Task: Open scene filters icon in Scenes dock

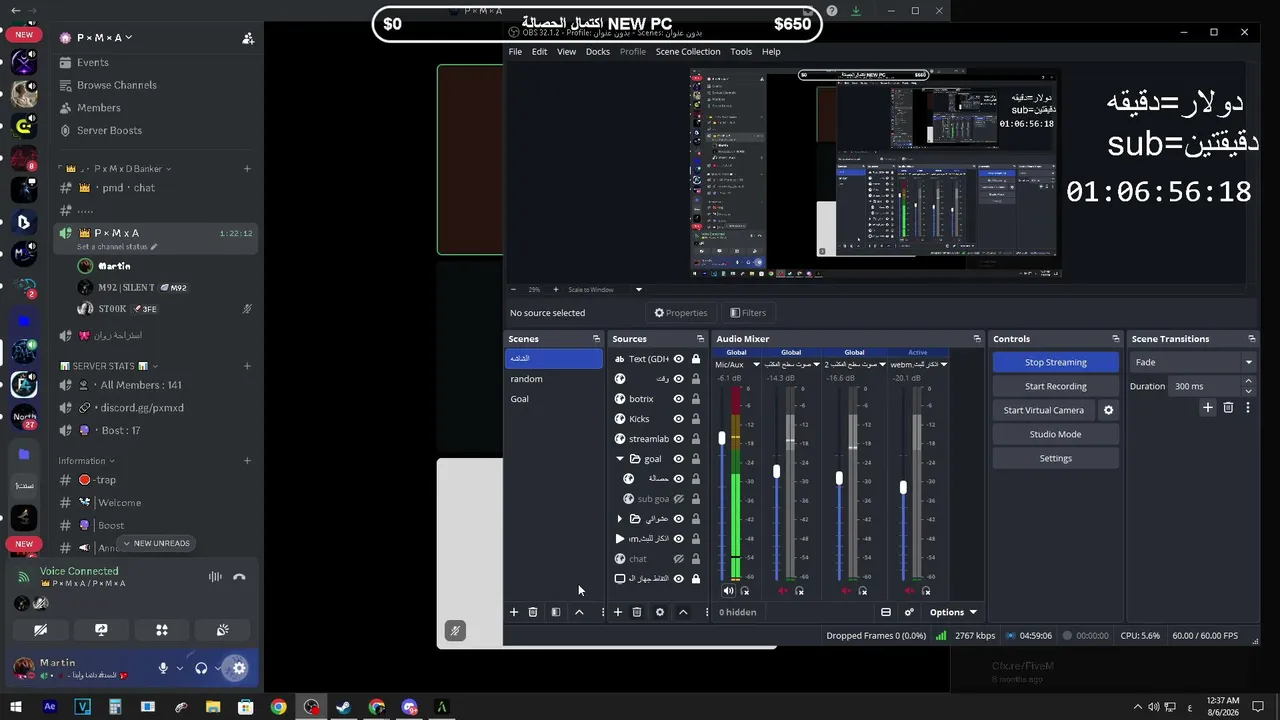Action: (x=556, y=612)
